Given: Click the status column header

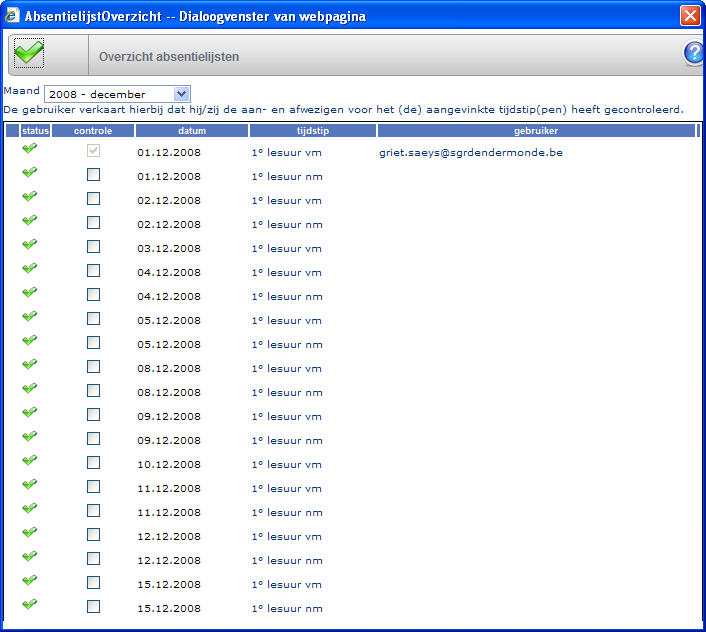Looking at the screenshot, I should (x=35, y=131).
